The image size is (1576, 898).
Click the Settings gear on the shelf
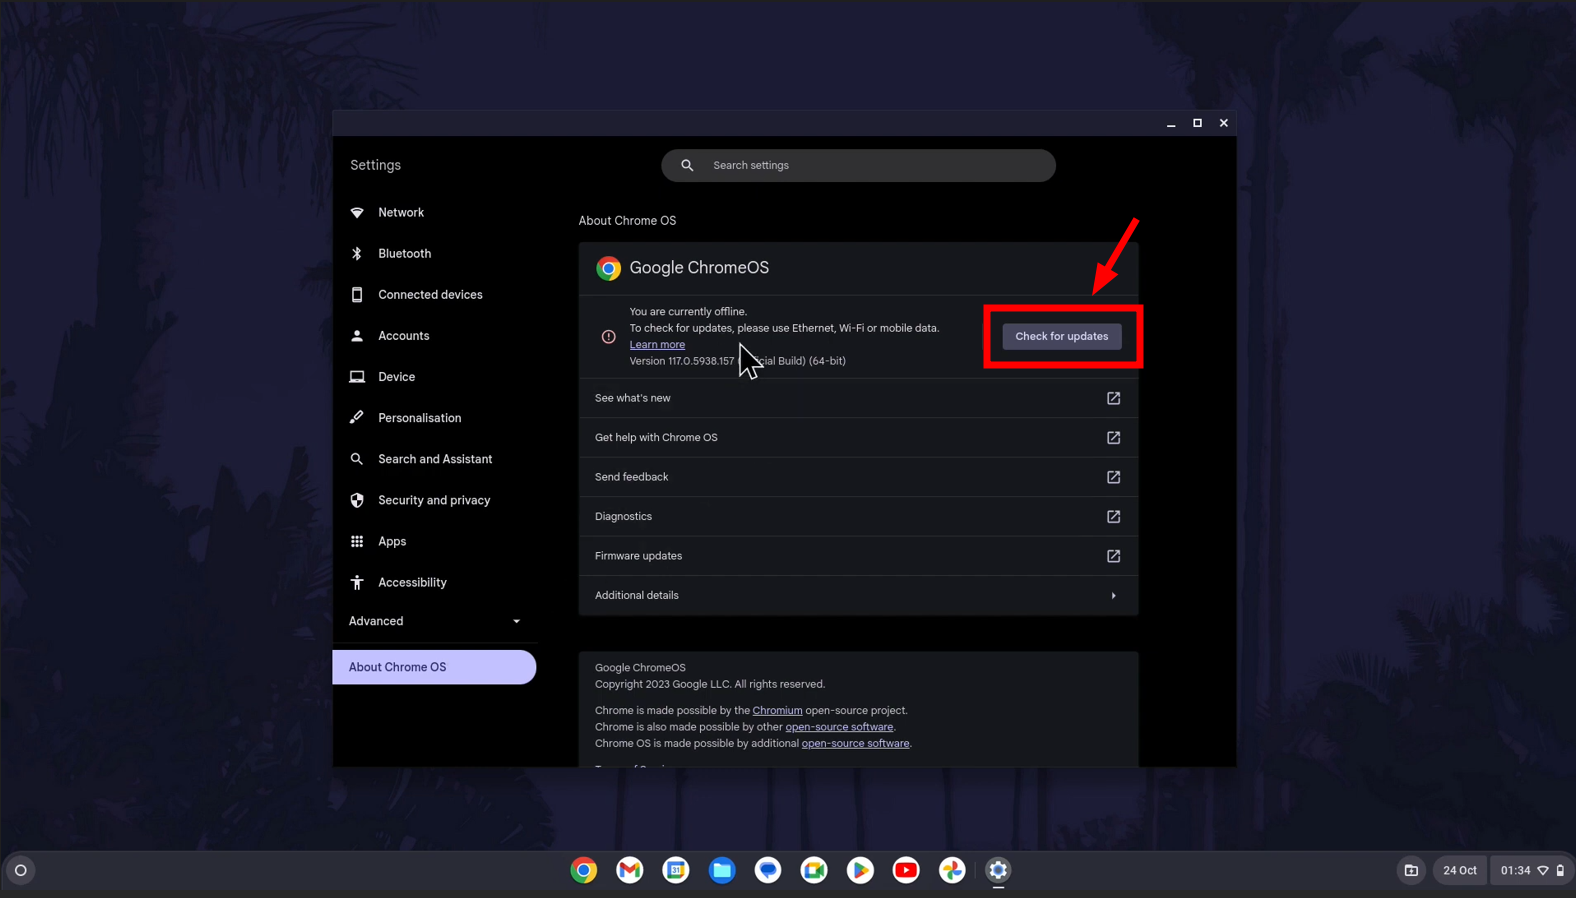pyautogui.click(x=998, y=870)
